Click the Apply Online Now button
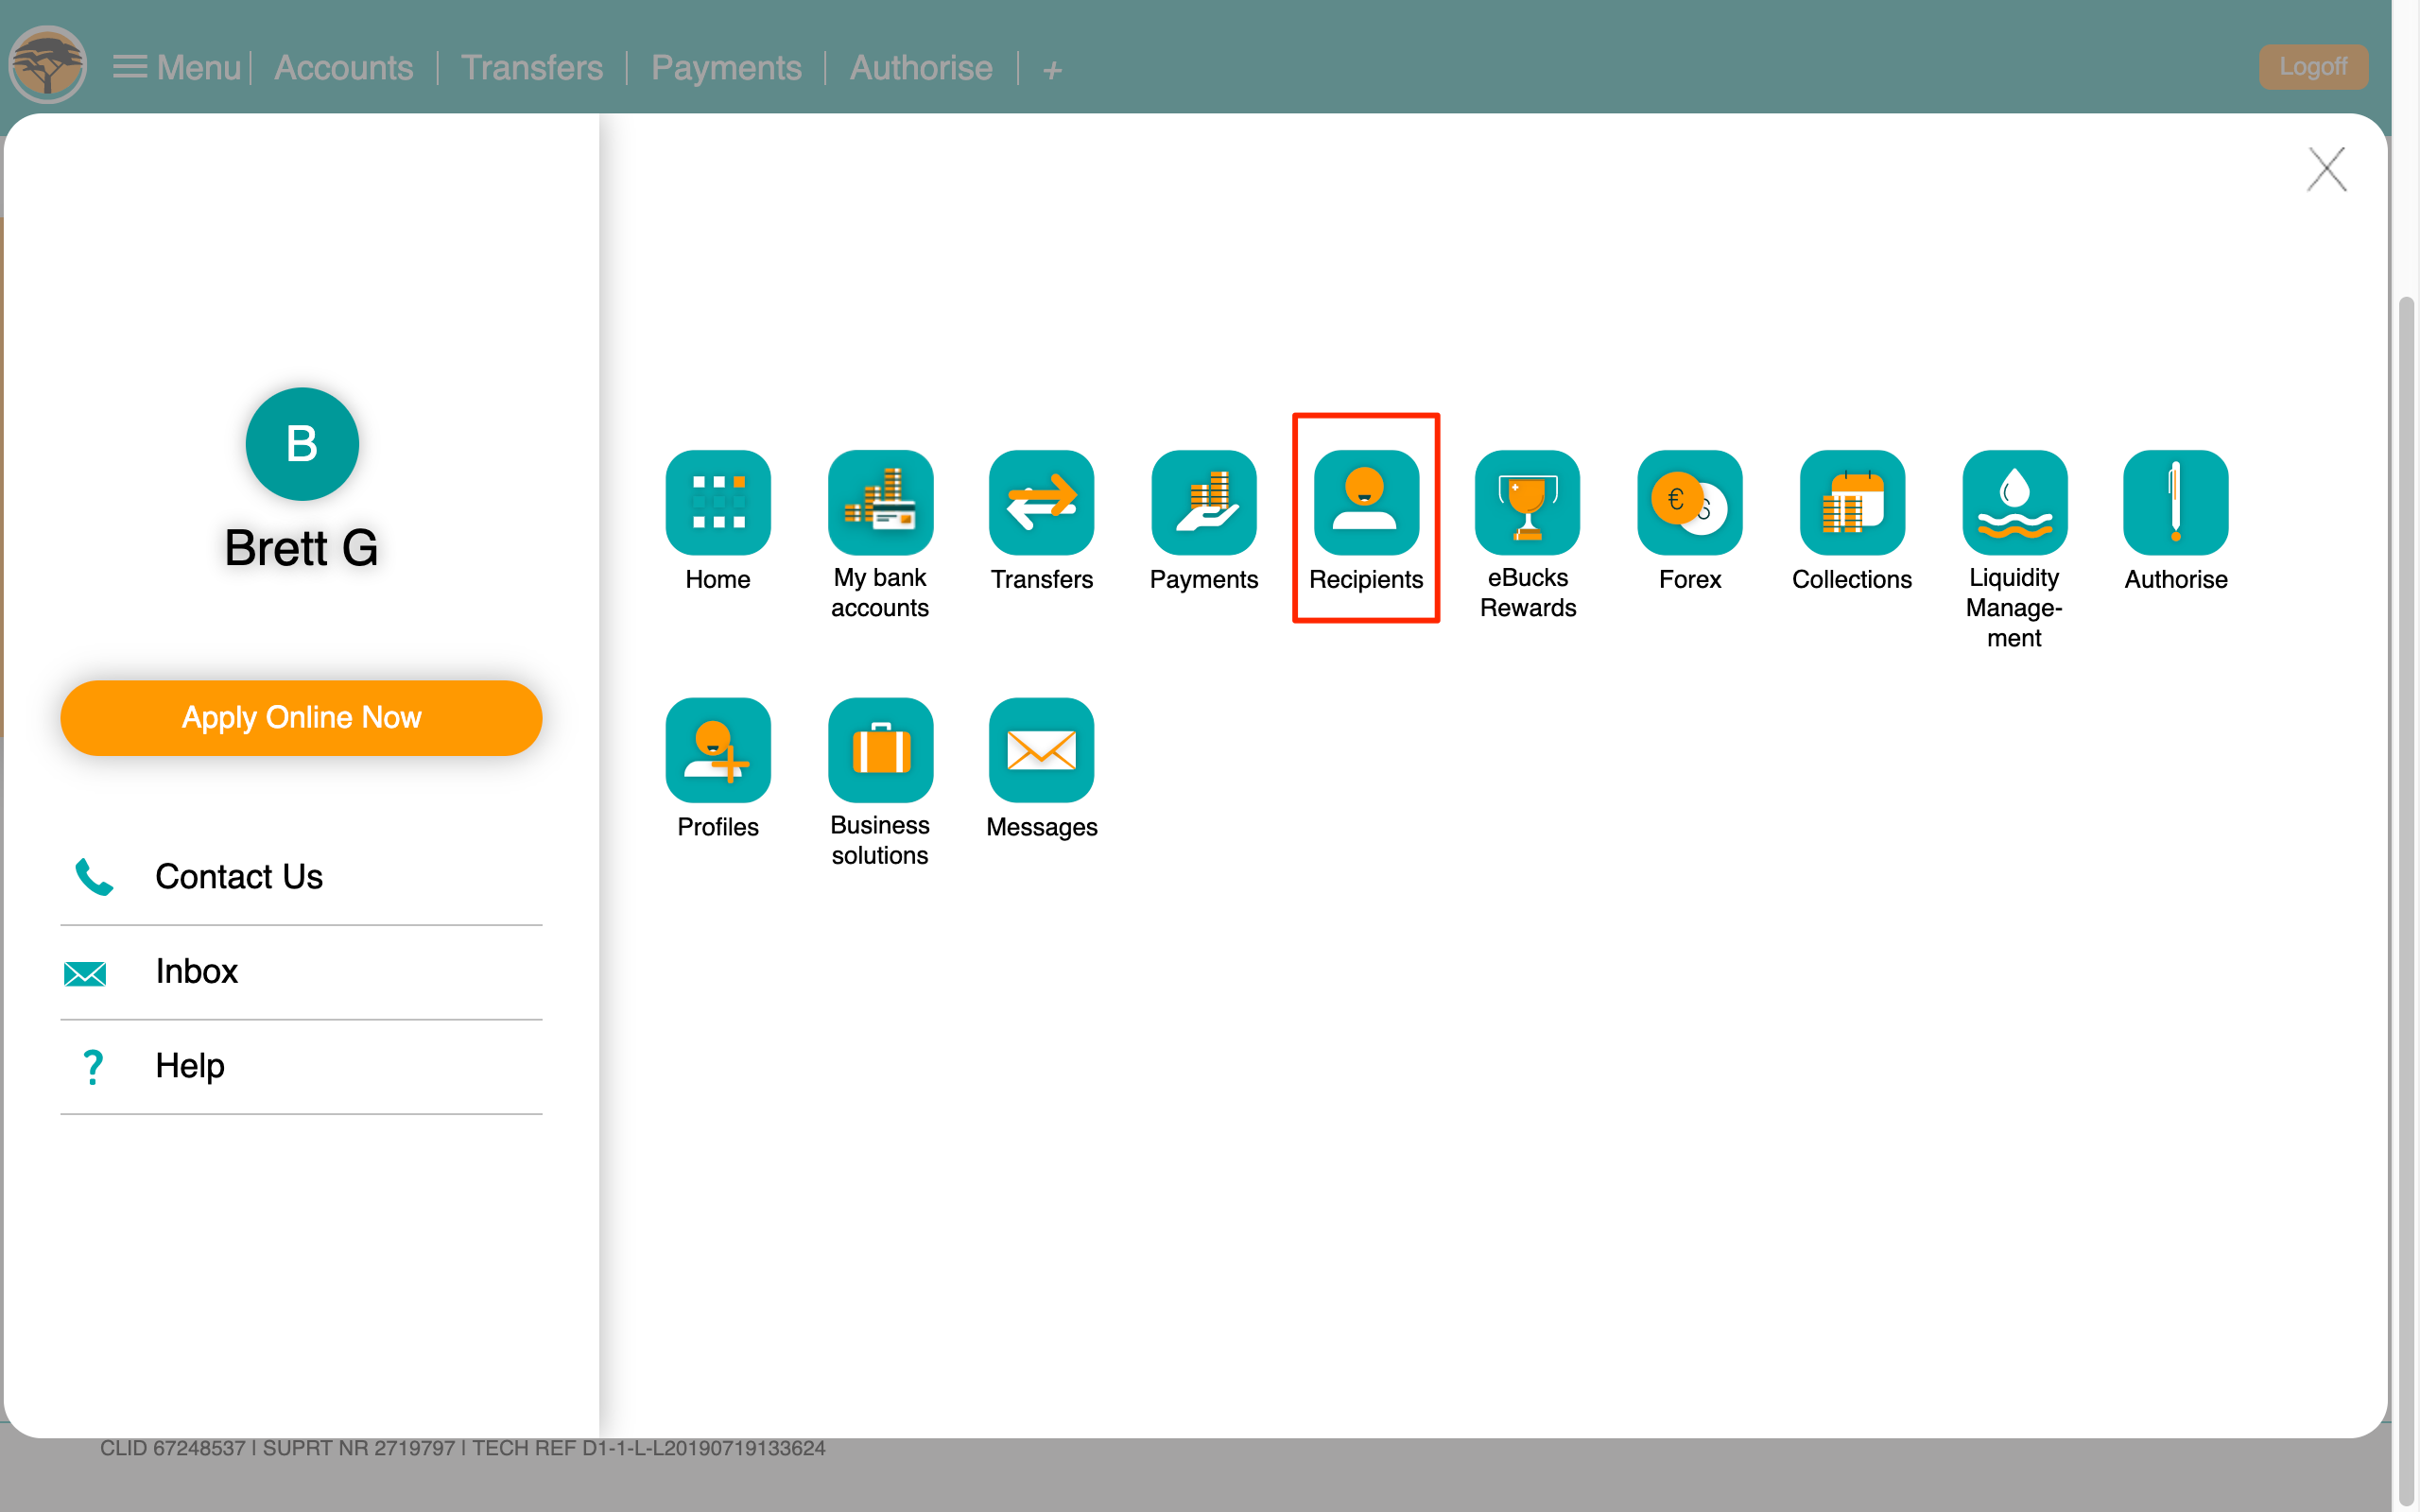The height and width of the screenshot is (1512, 2420). coord(302,717)
